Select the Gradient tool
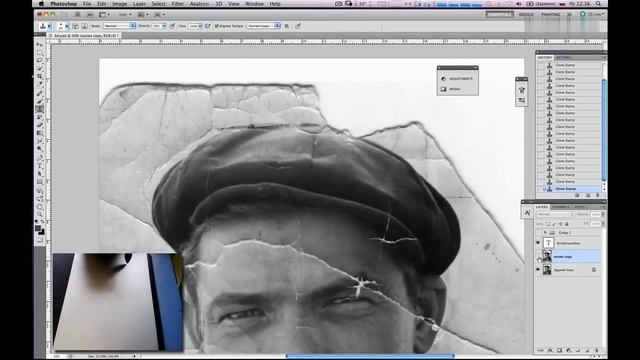640x360 pixels. point(40,133)
